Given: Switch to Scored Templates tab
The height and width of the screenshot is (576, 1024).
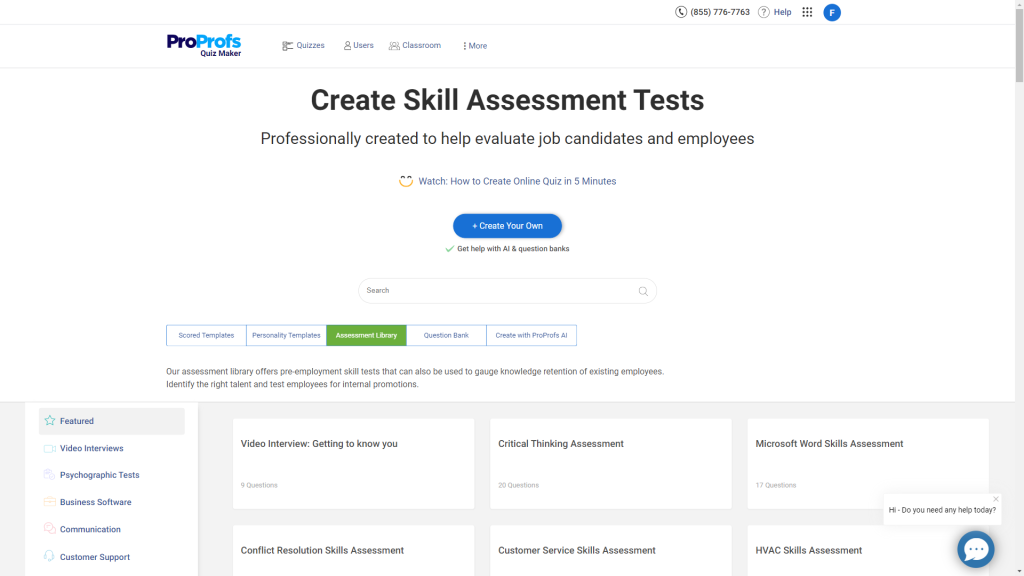Looking at the screenshot, I should tap(206, 336).
